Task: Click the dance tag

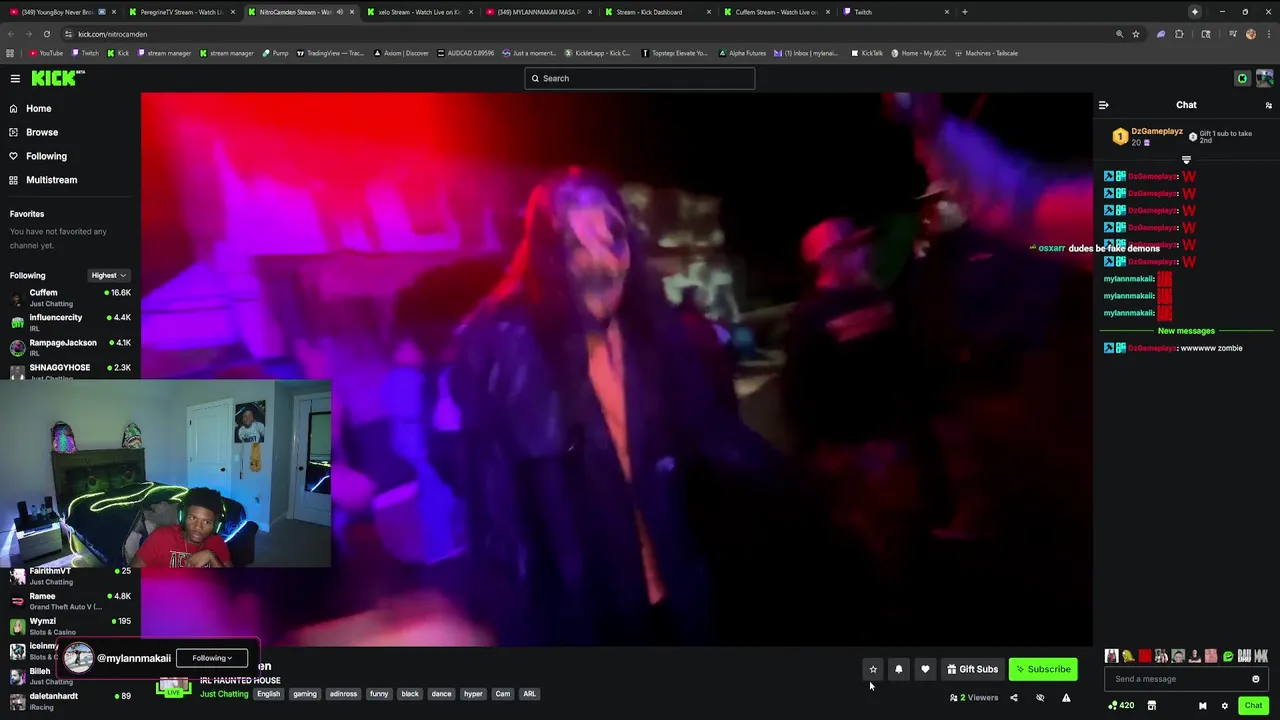Action: pyautogui.click(x=441, y=694)
